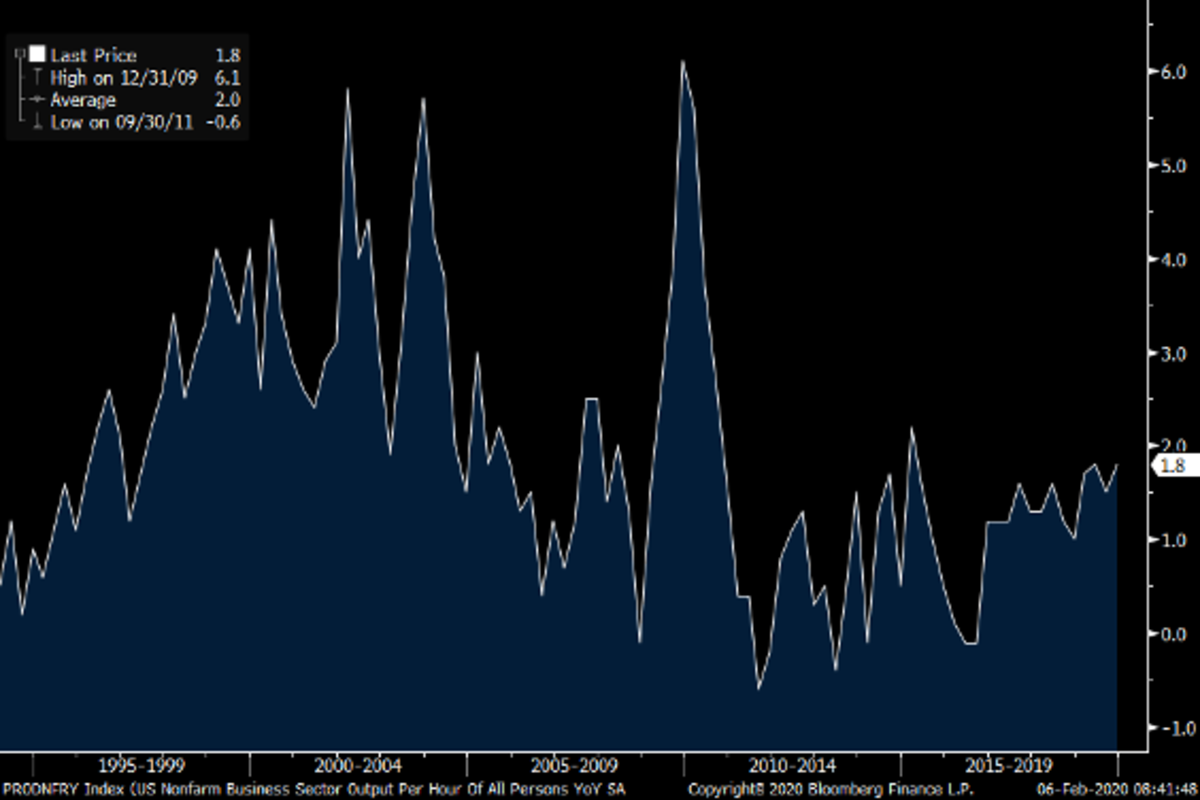Click the 2010-2014 time axis label
This screenshot has height=800, width=1200.
(x=793, y=766)
